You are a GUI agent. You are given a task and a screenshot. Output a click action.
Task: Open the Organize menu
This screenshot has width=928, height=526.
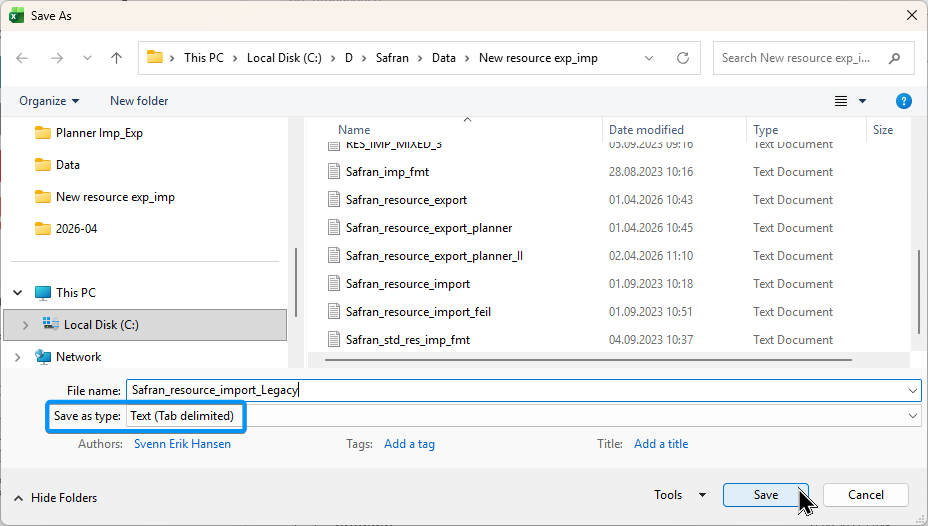(x=49, y=101)
